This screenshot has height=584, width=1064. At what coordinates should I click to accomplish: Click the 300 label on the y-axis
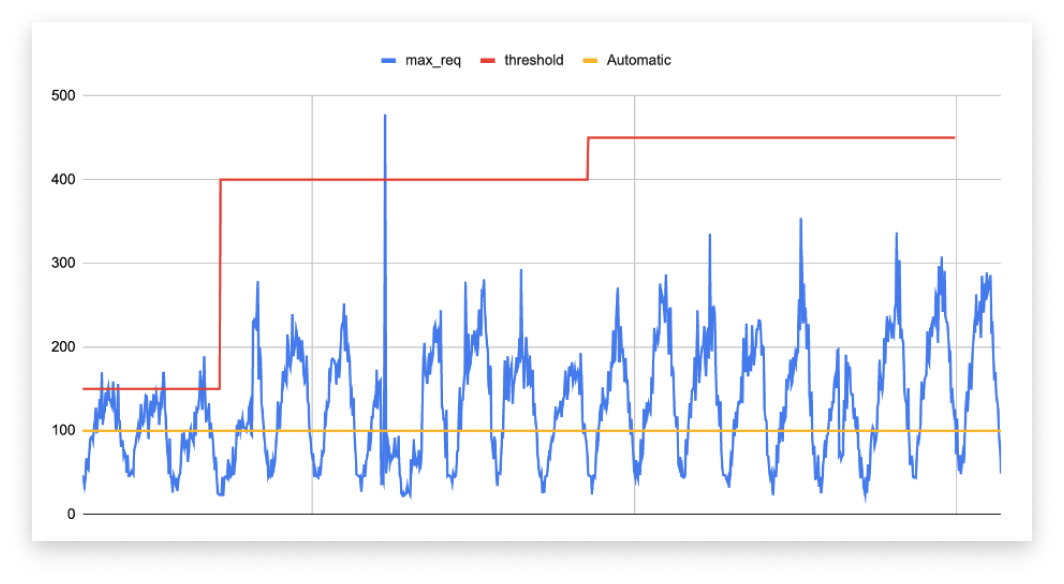click(65, 263)
